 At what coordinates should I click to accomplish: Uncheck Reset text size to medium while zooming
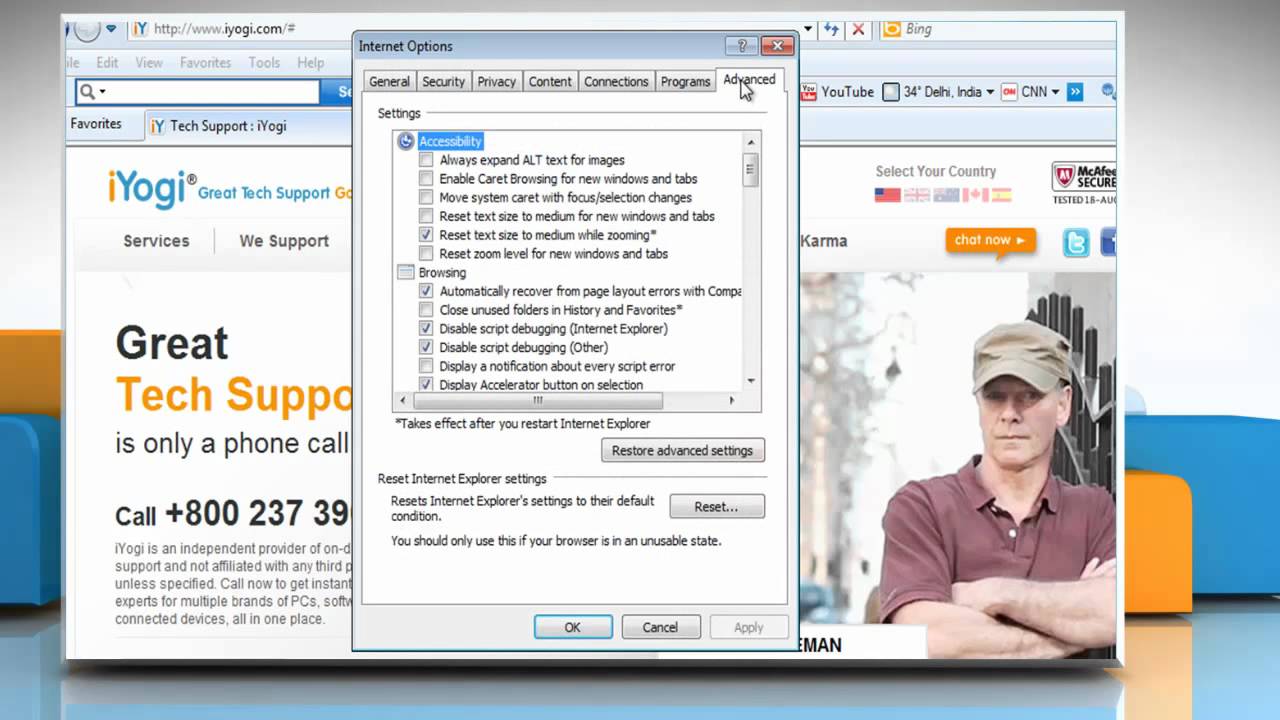[426, 235]
